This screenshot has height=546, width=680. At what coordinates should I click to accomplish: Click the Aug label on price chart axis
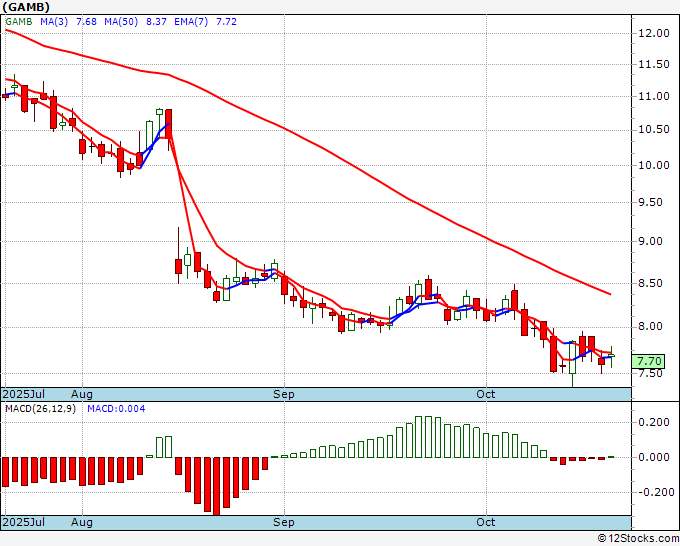(x=82, y=394)
